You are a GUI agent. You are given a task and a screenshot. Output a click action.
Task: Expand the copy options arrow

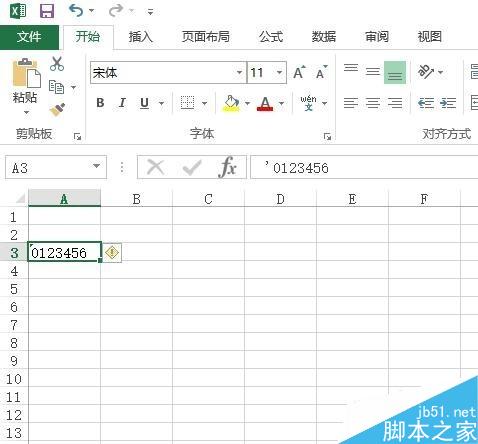click(x=73, y=88)
